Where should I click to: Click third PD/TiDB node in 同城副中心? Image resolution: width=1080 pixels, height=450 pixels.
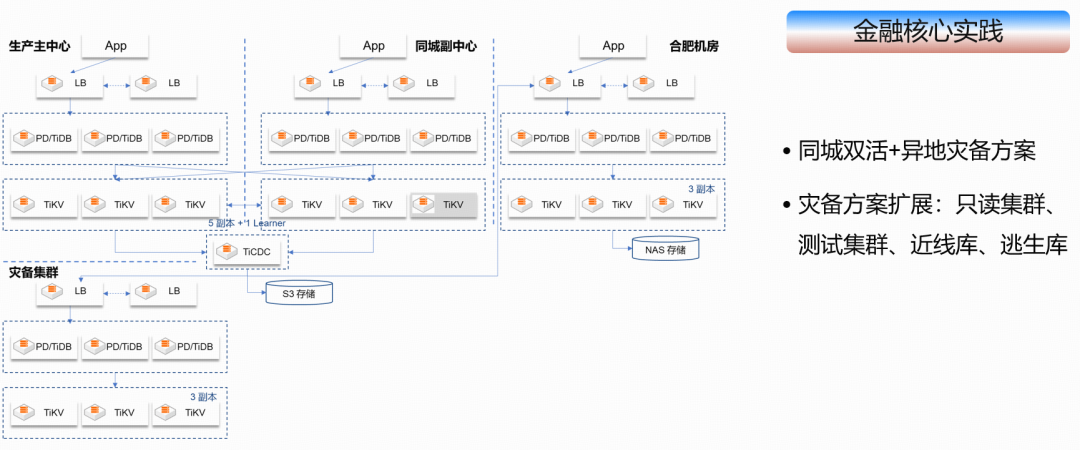[444, 139]
